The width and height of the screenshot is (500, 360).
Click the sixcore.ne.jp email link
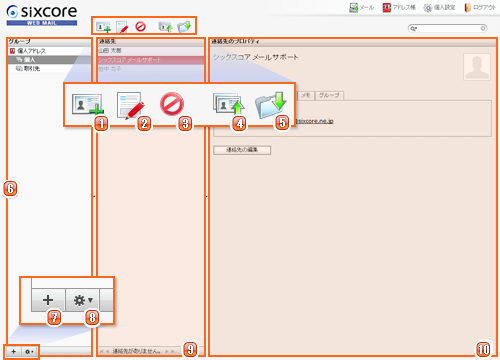click(315, 121)
